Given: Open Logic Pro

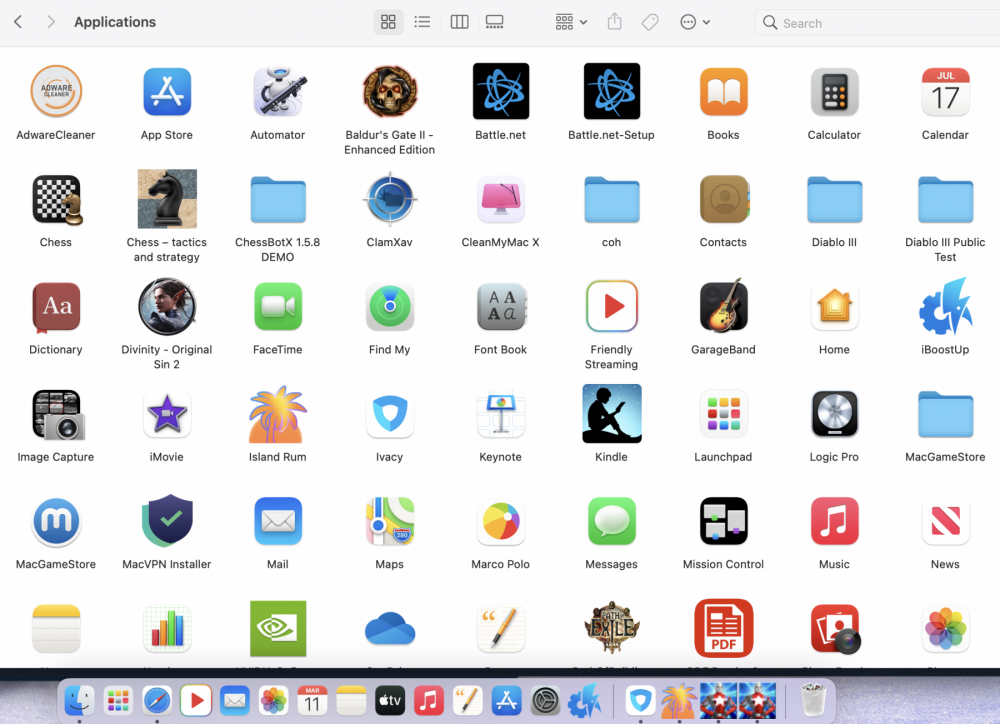Looking at the screenshot, I should tap(834, 414).
